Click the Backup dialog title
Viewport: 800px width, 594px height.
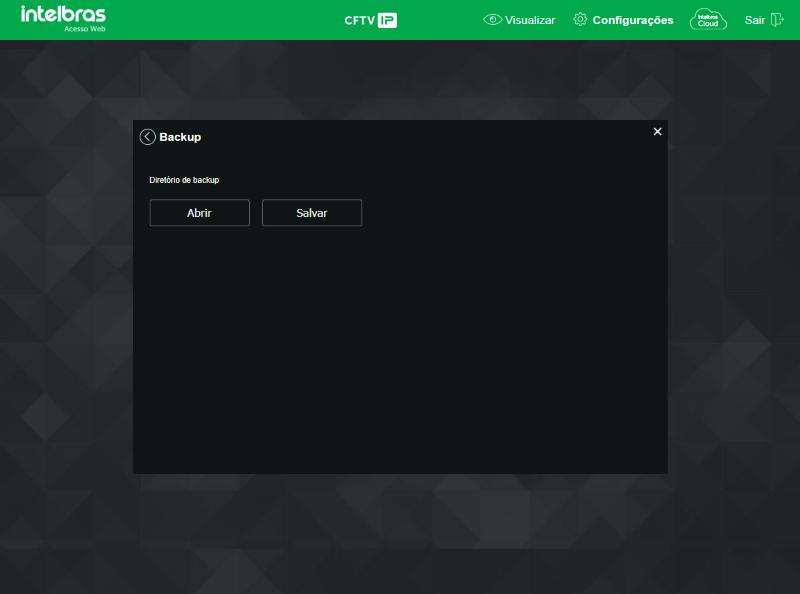click(180, 137)
